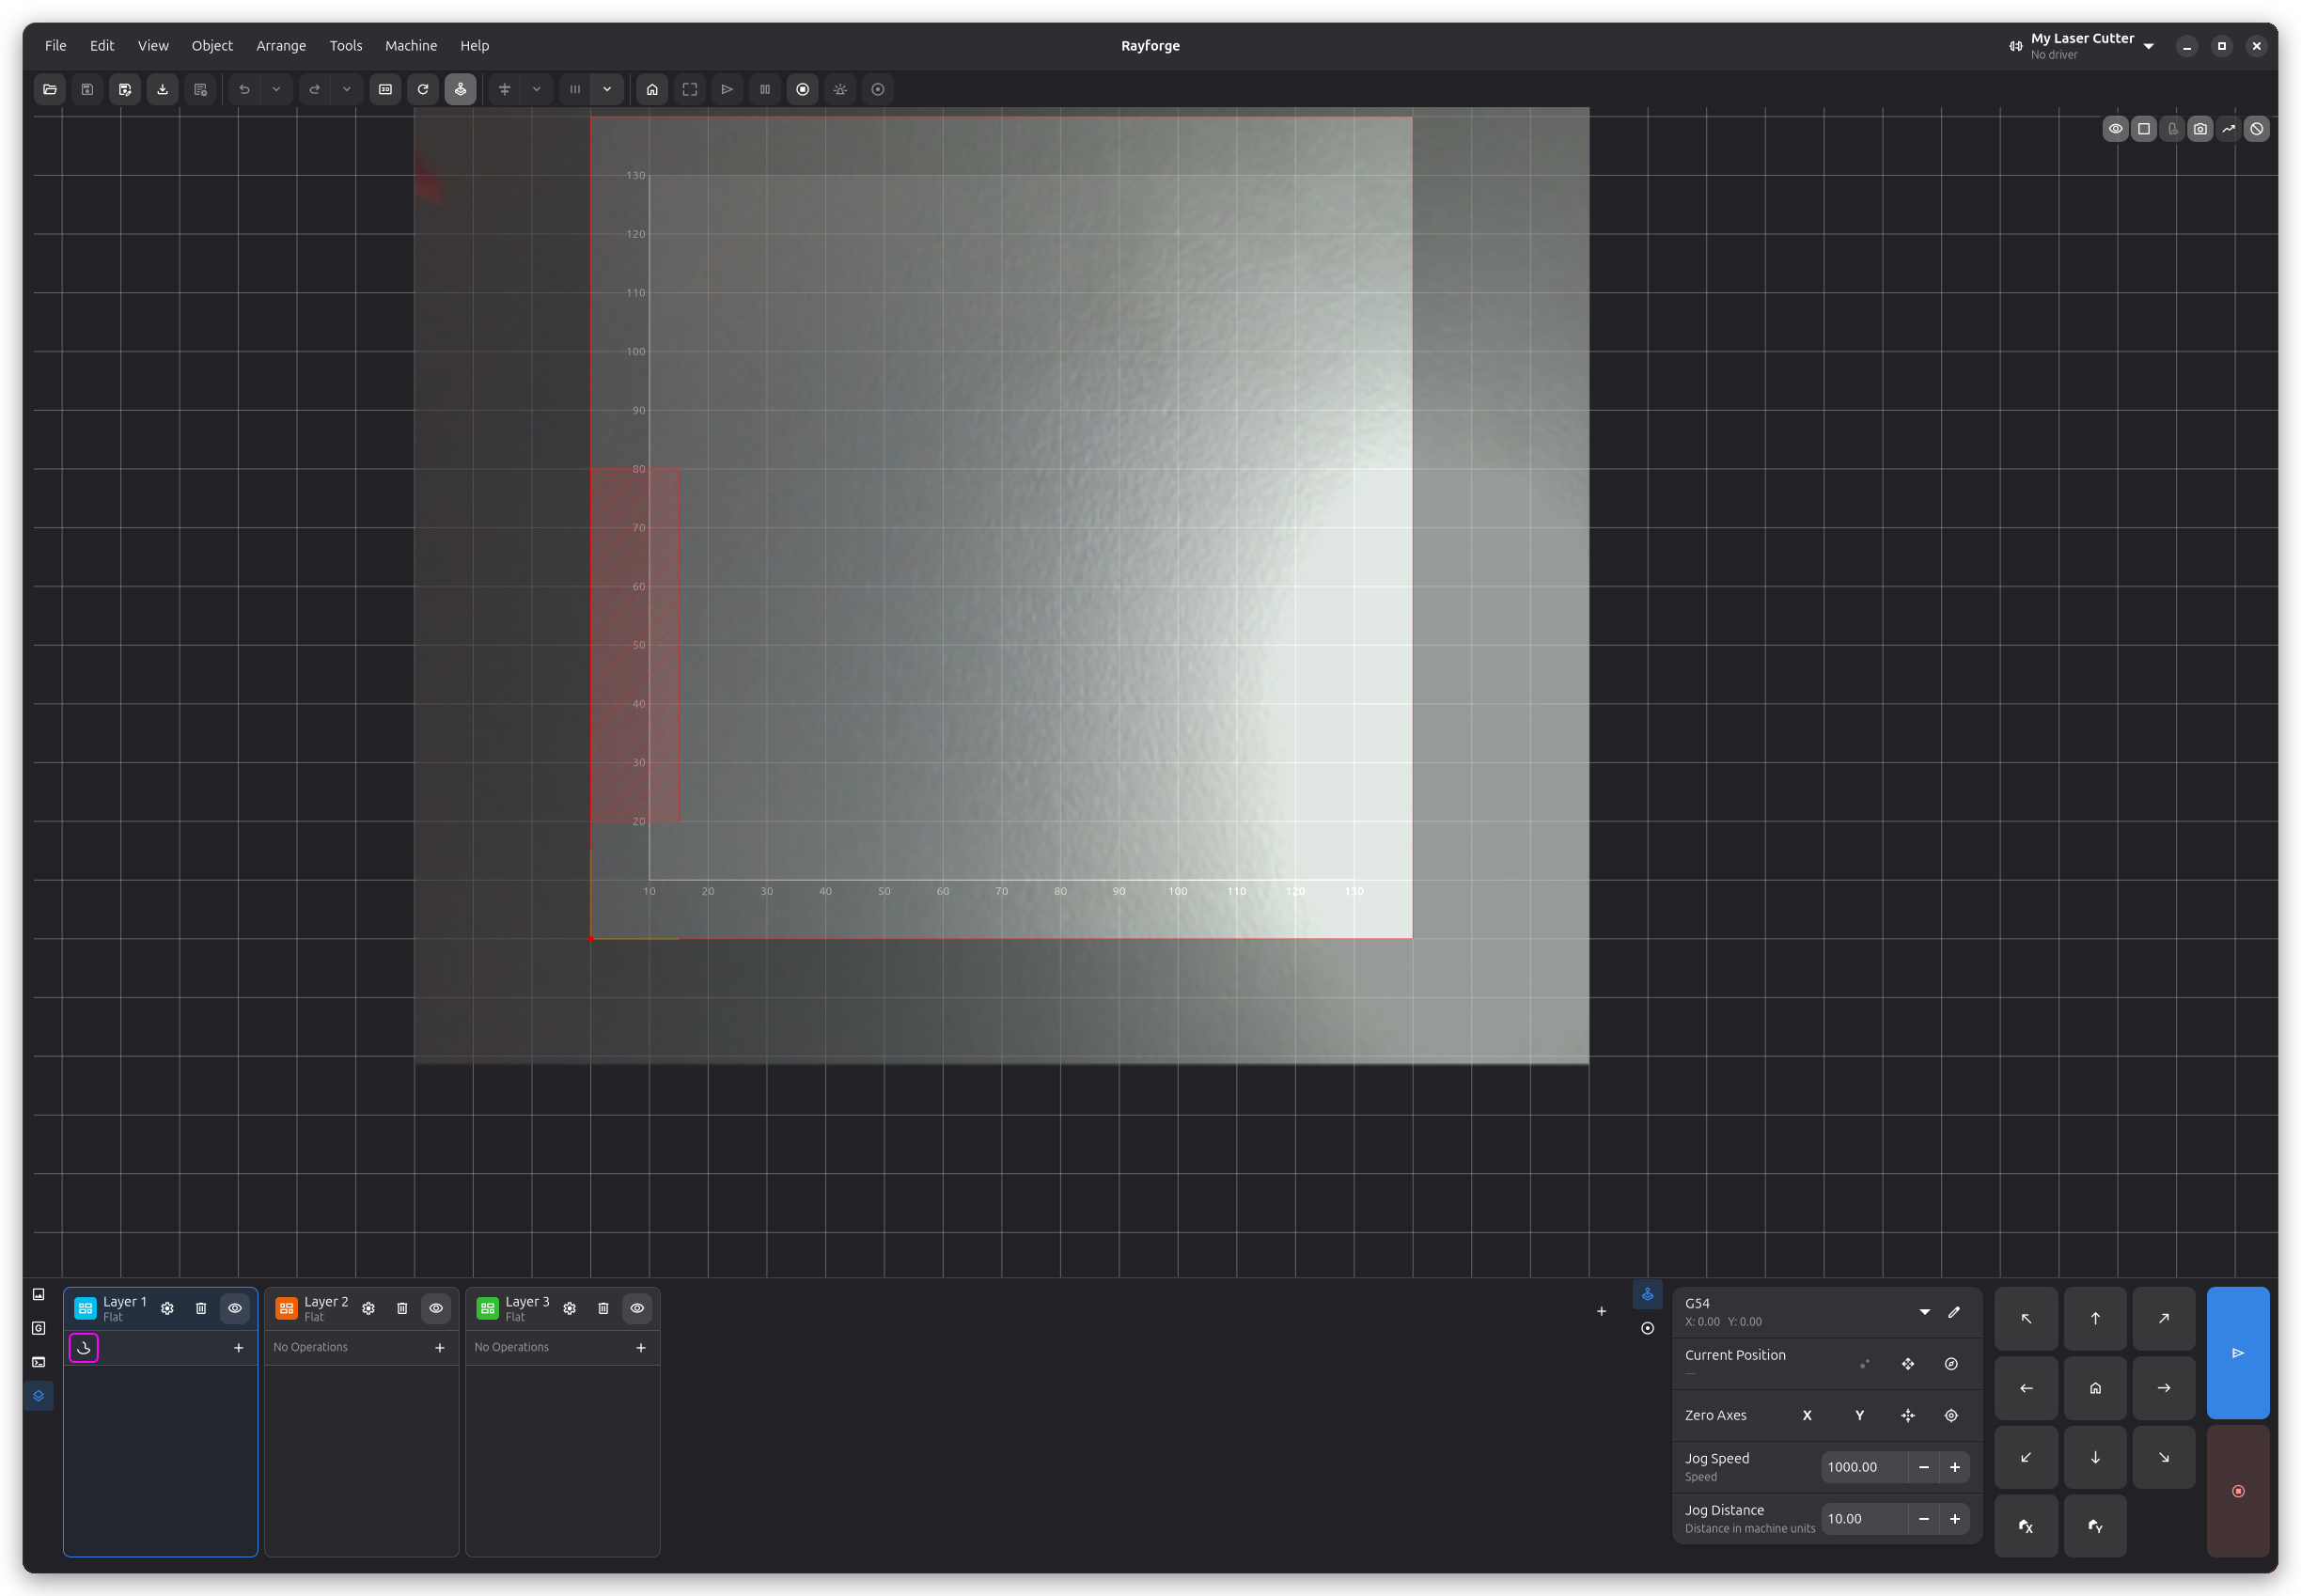
Task: Click the toolbar send job play icon
Action: click(727, 89)
